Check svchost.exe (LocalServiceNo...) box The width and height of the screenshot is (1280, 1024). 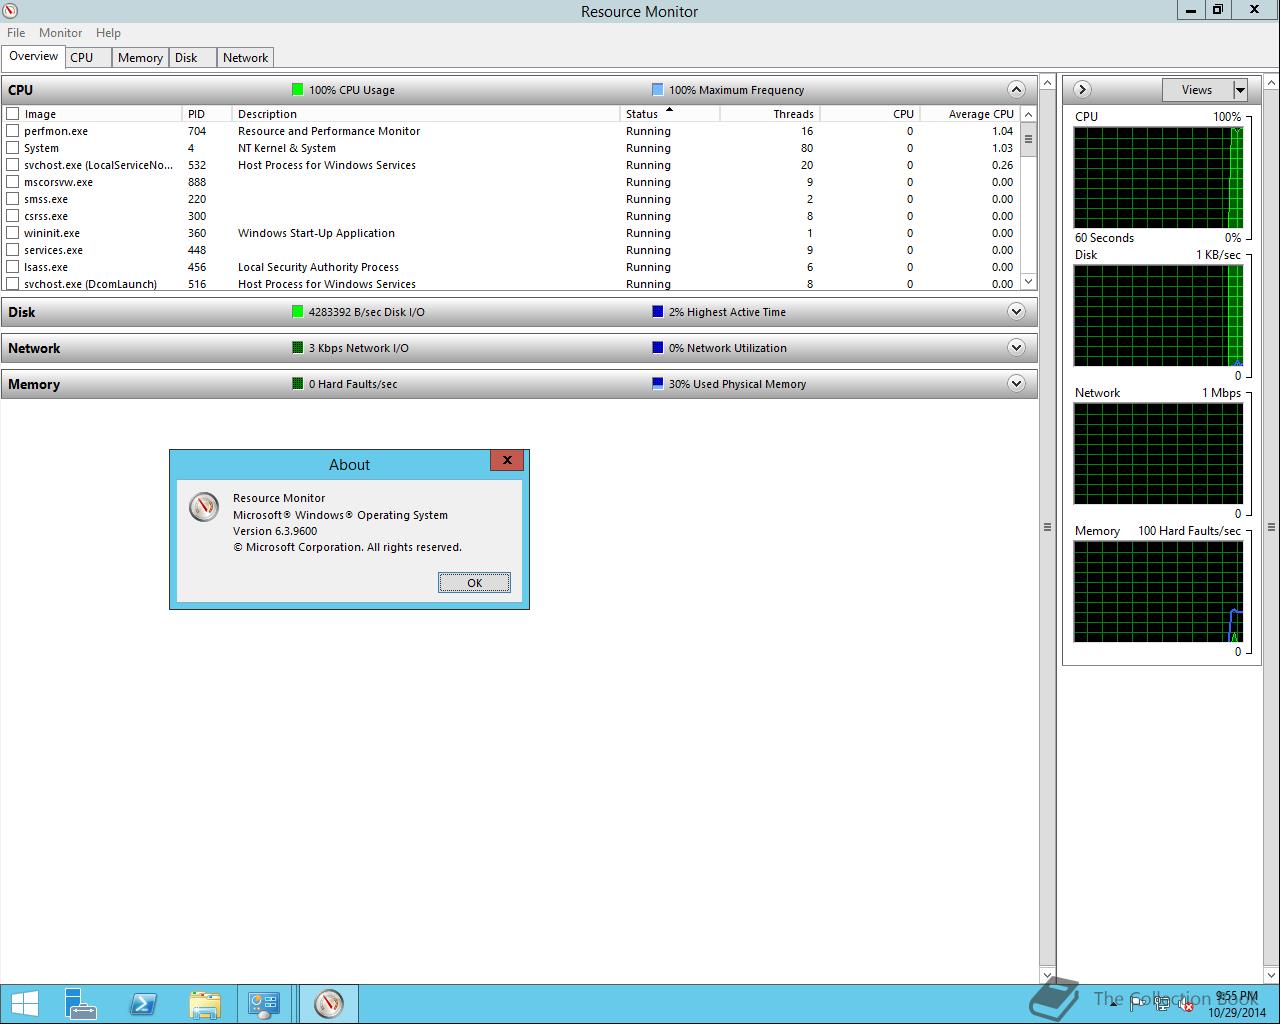13,165
